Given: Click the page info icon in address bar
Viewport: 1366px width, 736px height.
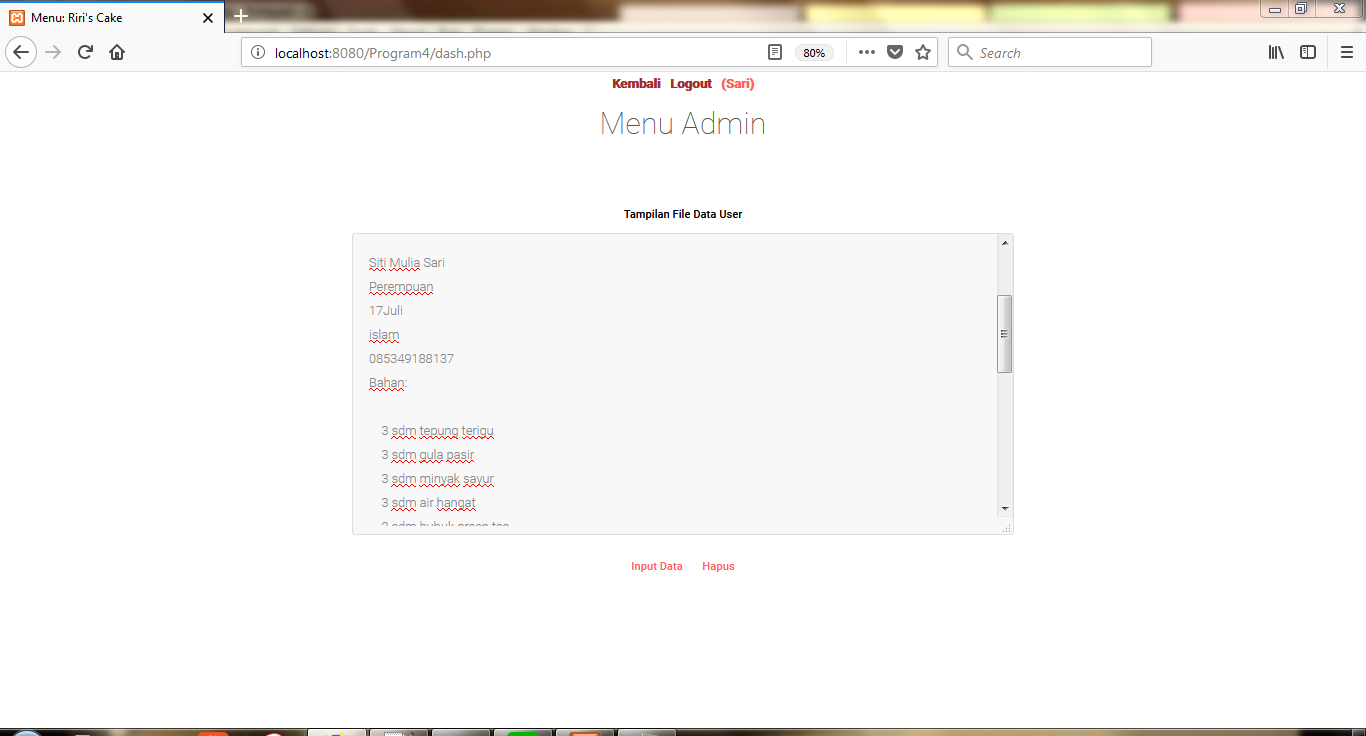Looking at the screenshot, I should coord(259,52).
